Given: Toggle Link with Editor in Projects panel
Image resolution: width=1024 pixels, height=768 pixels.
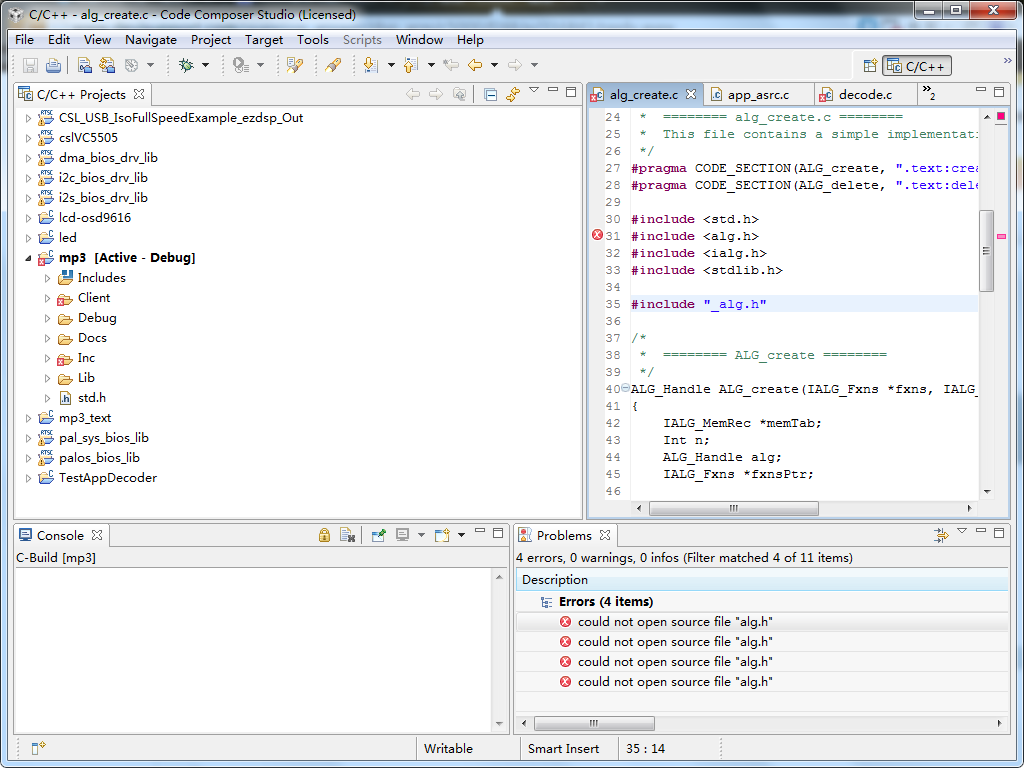Looking at the screenshot, I should point(513,94).
